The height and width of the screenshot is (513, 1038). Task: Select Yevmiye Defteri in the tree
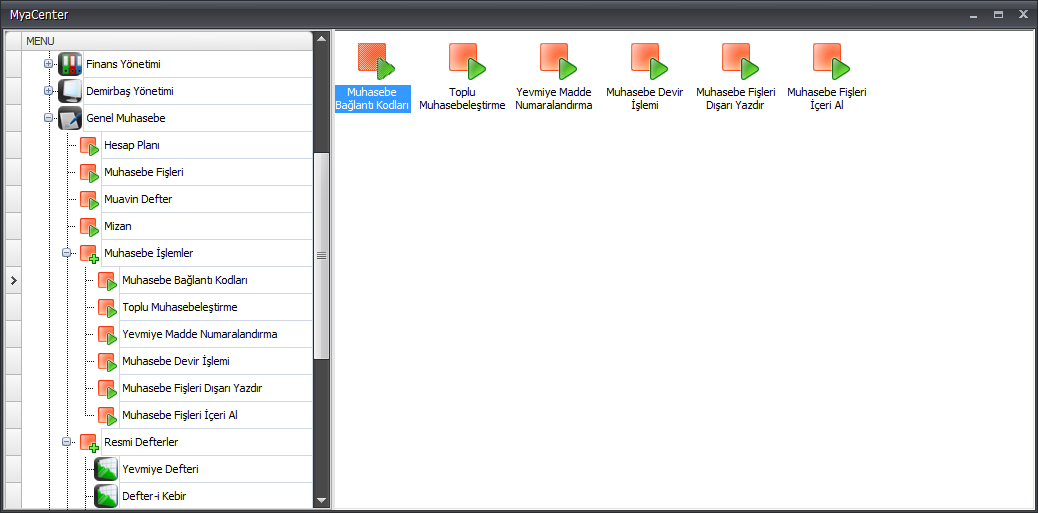tap(160, 469)
